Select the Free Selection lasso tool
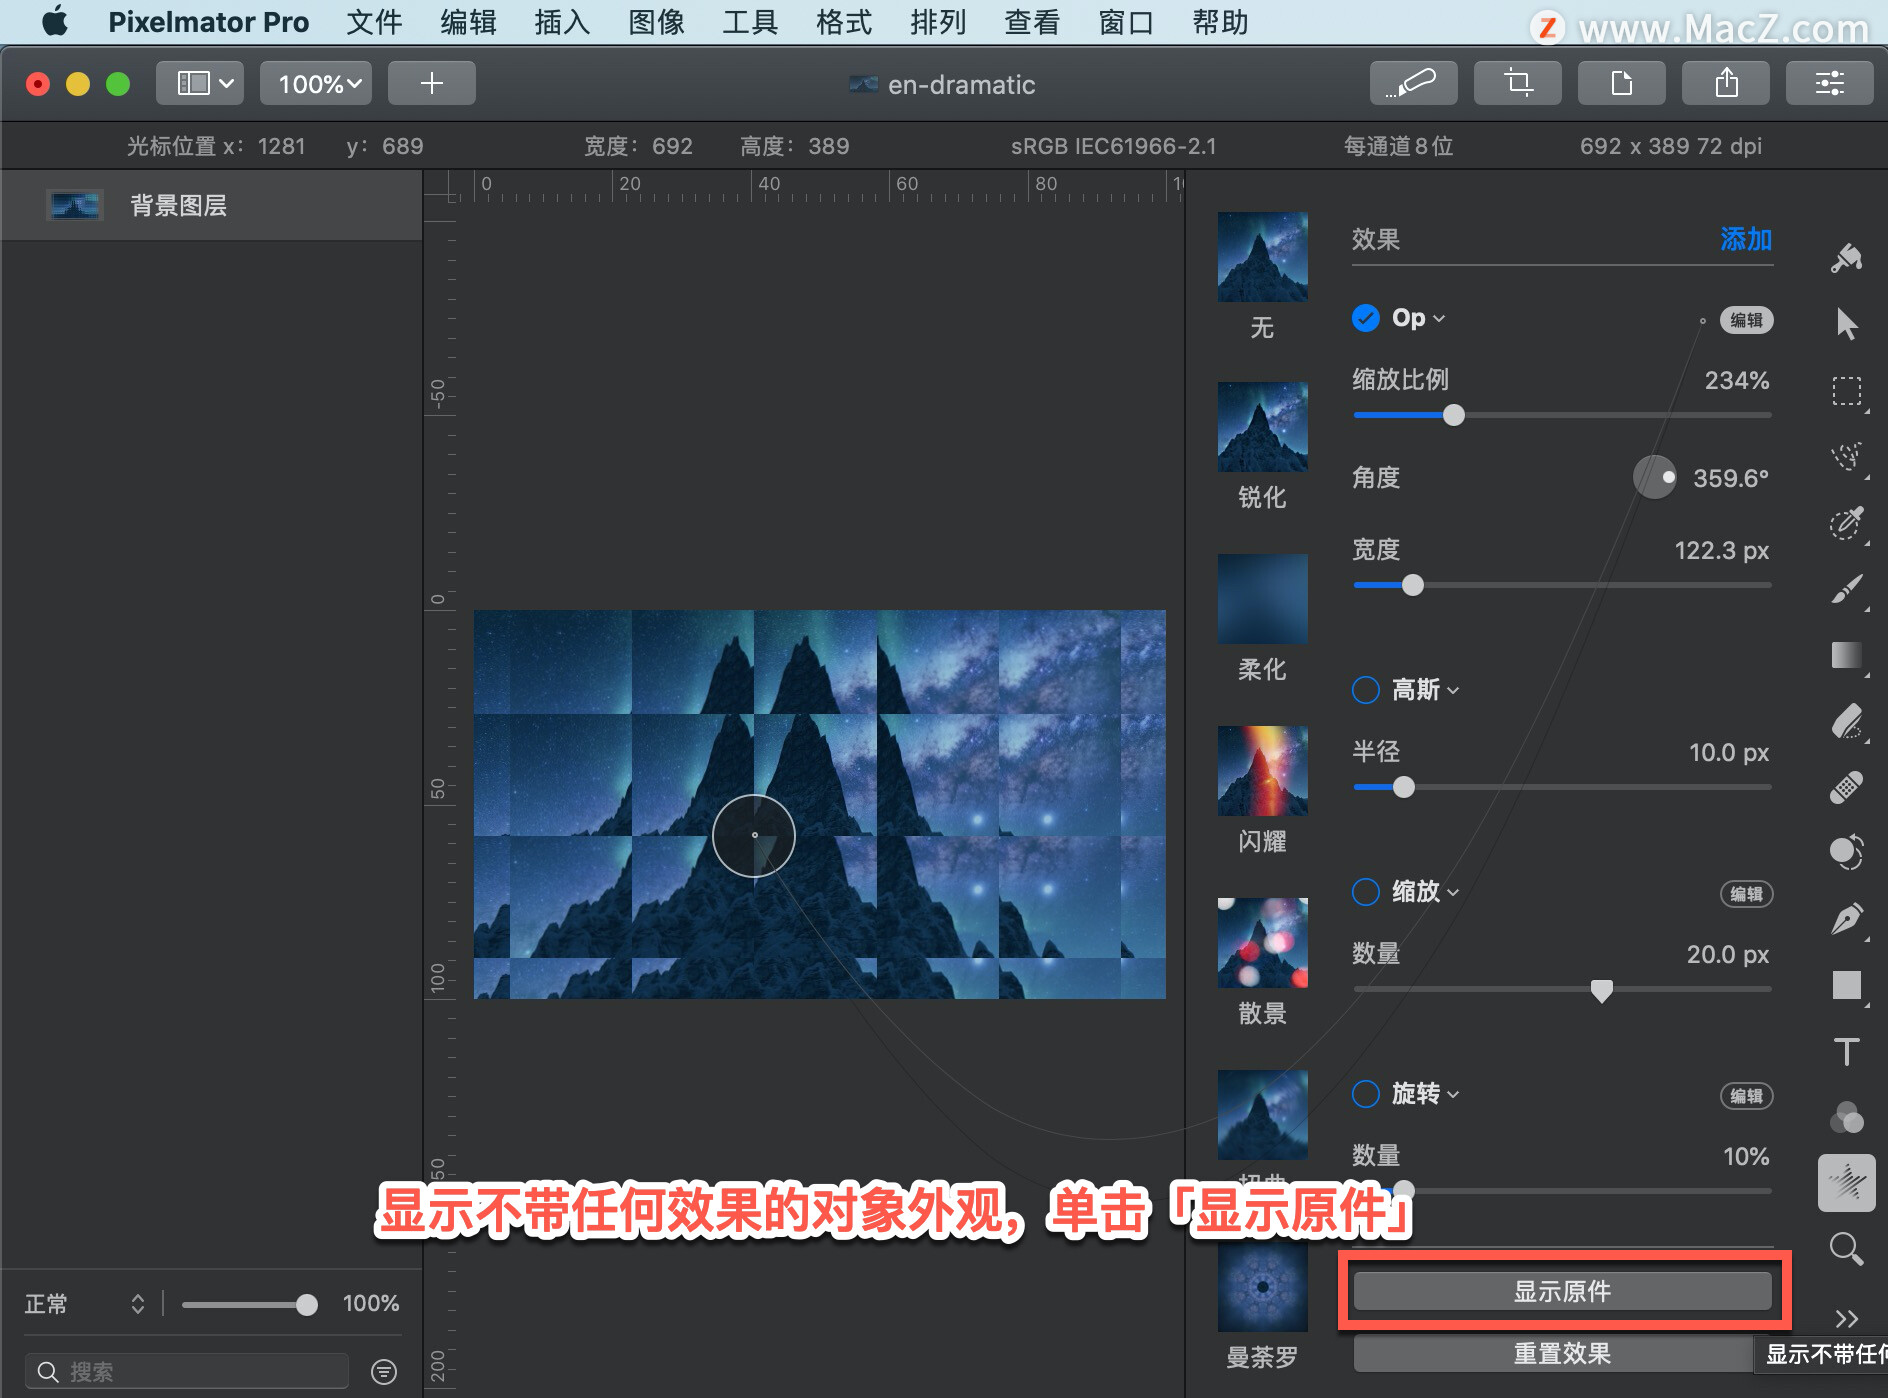This screenshot has width=1888, height=1398. click(1846, 457)
